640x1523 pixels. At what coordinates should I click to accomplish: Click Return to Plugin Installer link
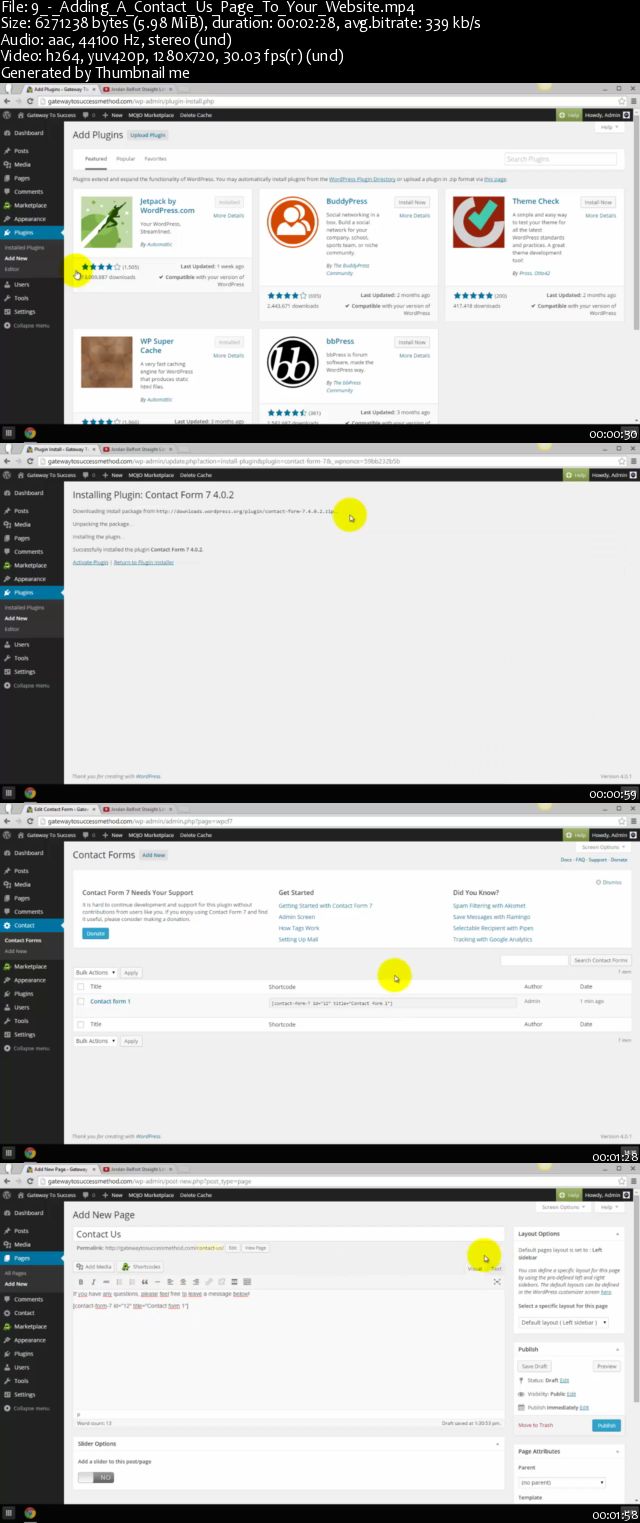(144, 562)
